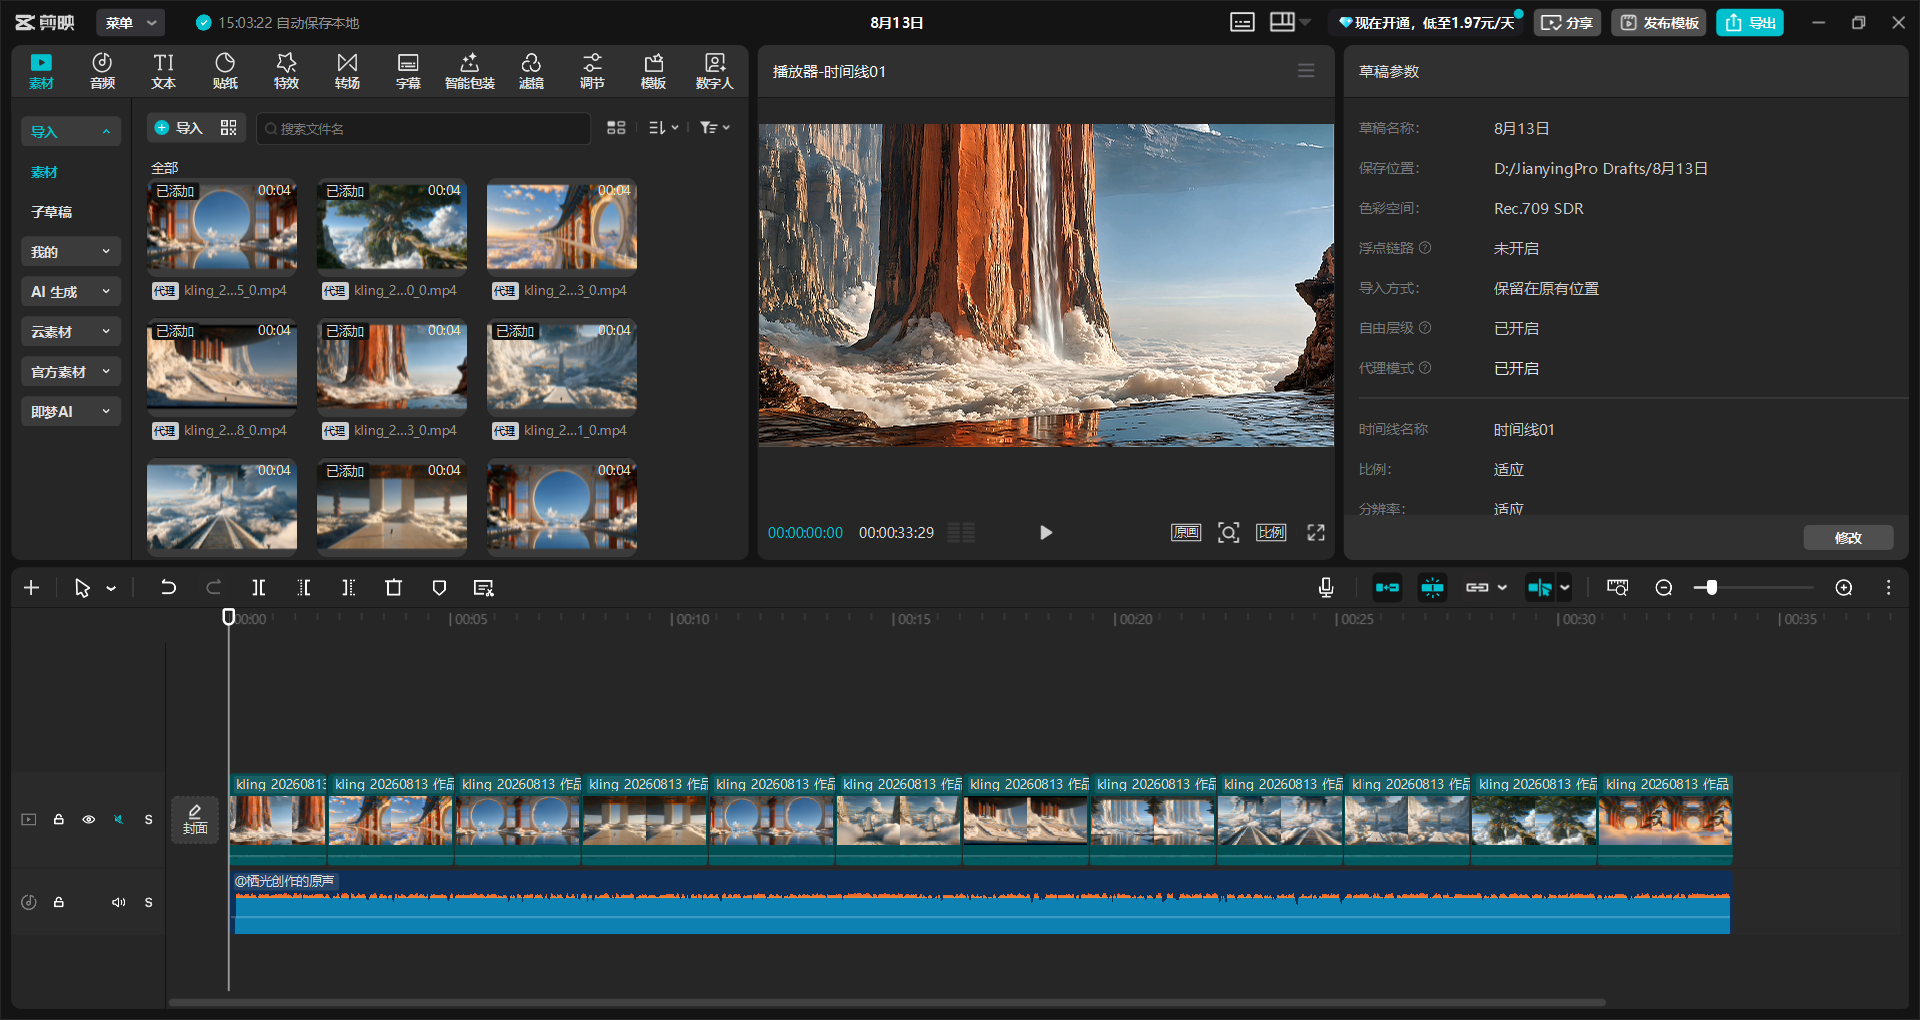This screenshot has width=1920, height=1020.
Task: Open the 原画 quality option in player
Action: click(x=1186, y=533)
